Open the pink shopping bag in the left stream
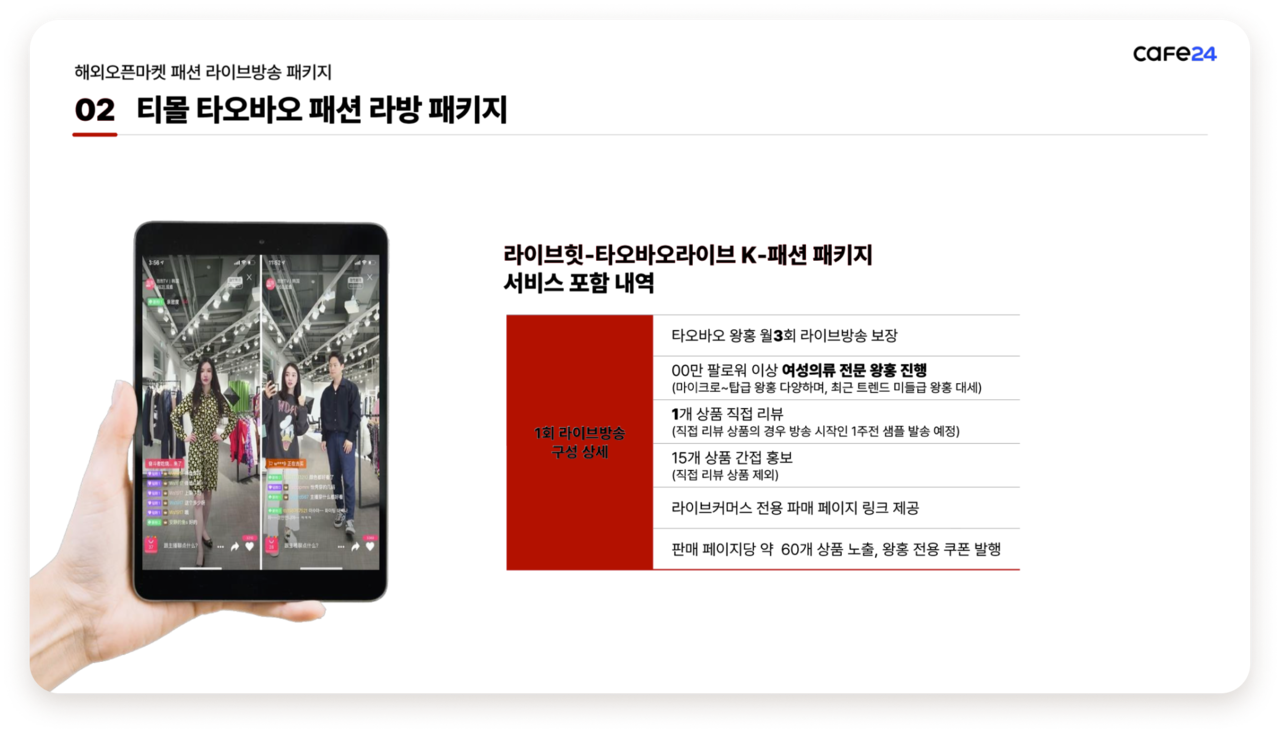Image resolution: width=1280 pixels, height=733 pixels. (x=151, y=545)
